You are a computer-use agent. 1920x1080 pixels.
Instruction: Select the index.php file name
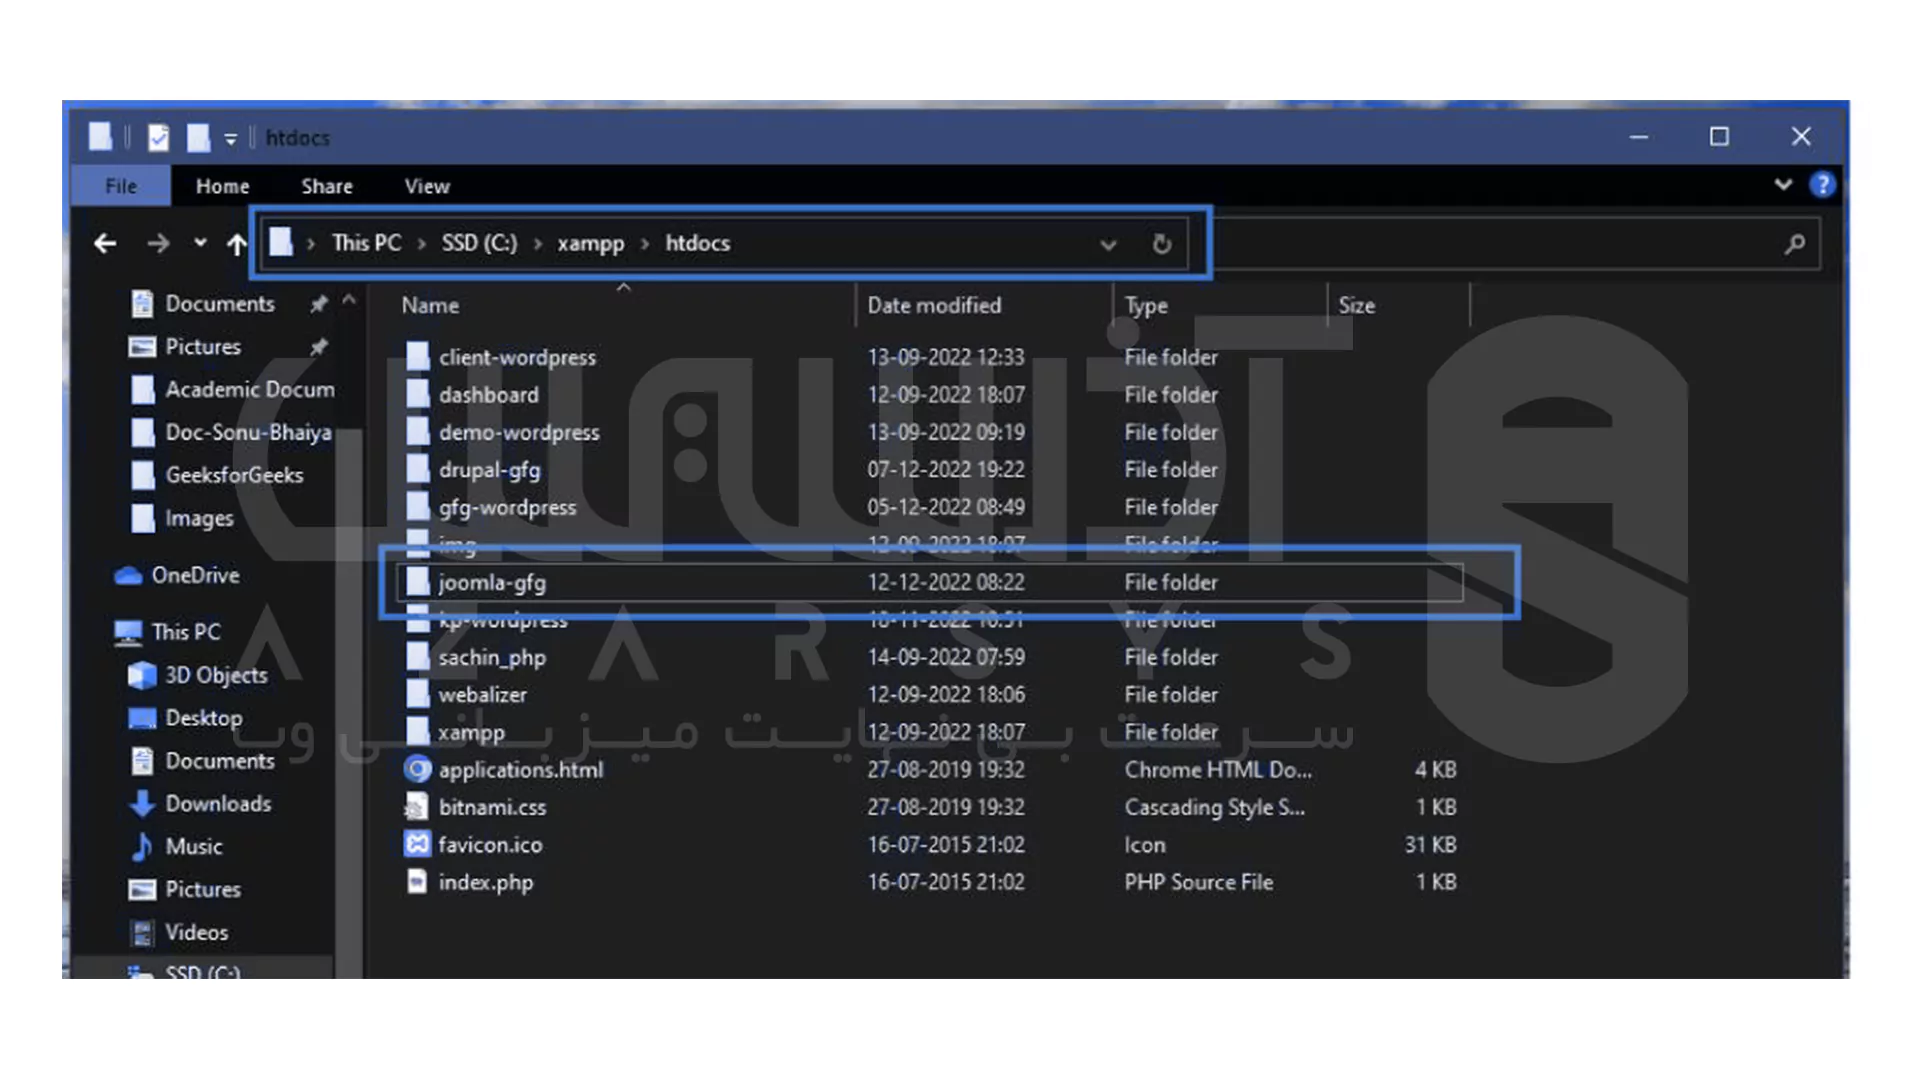pyautogui.click(x=485, y=882)
